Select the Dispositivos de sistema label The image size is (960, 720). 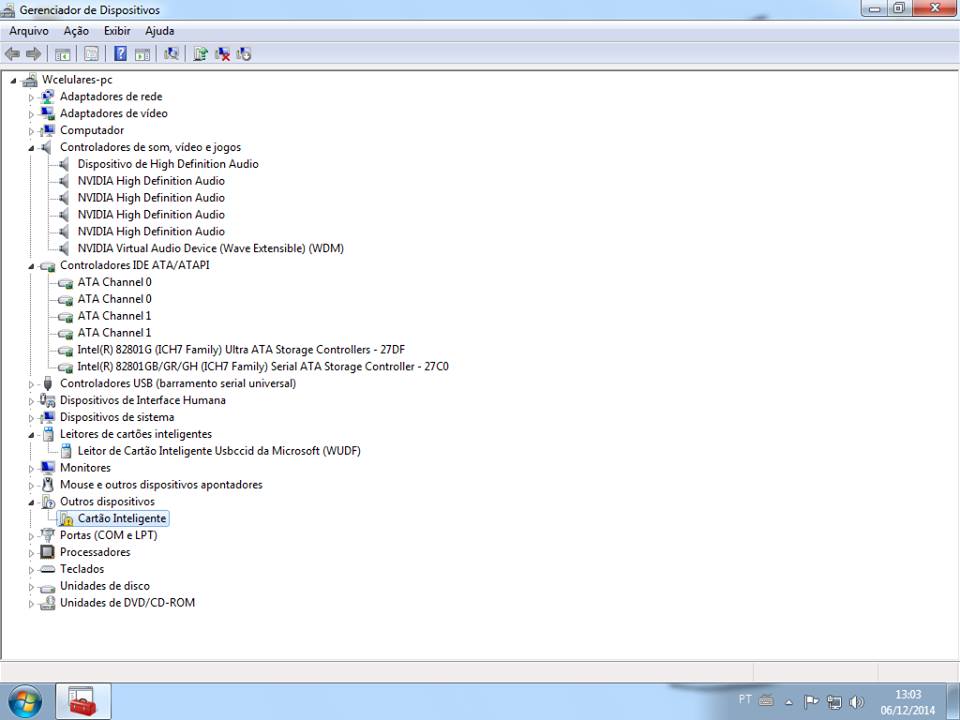pyautogui.click(x=117, y=418)
